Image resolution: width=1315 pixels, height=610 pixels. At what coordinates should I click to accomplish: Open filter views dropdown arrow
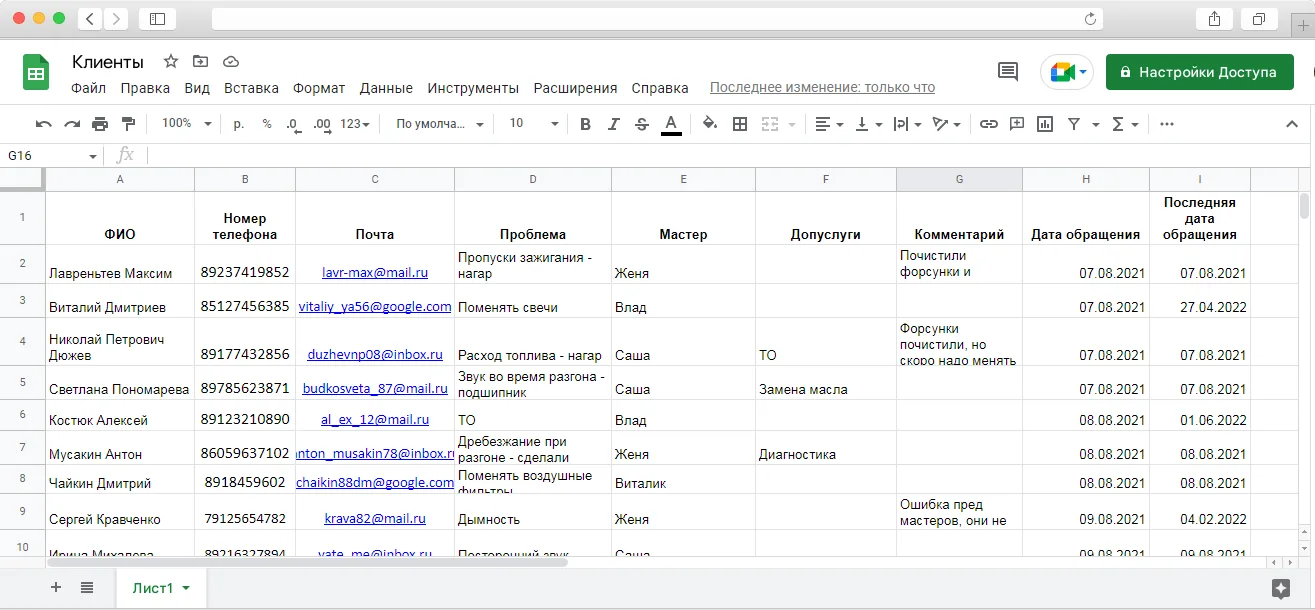pos(1096,124)
